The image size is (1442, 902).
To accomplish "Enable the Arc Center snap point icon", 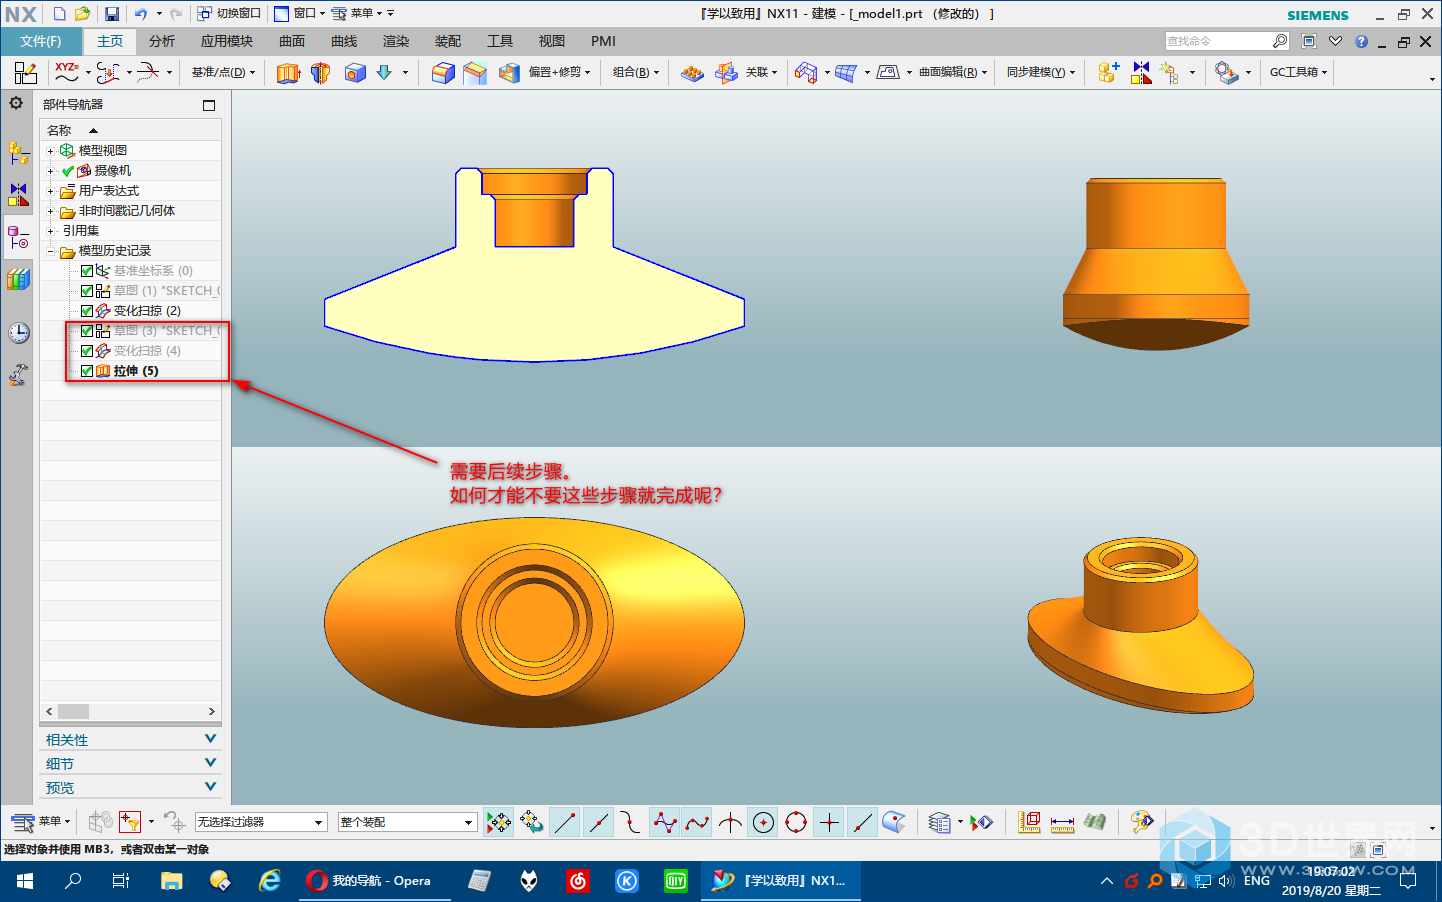I will coord(763,822).
